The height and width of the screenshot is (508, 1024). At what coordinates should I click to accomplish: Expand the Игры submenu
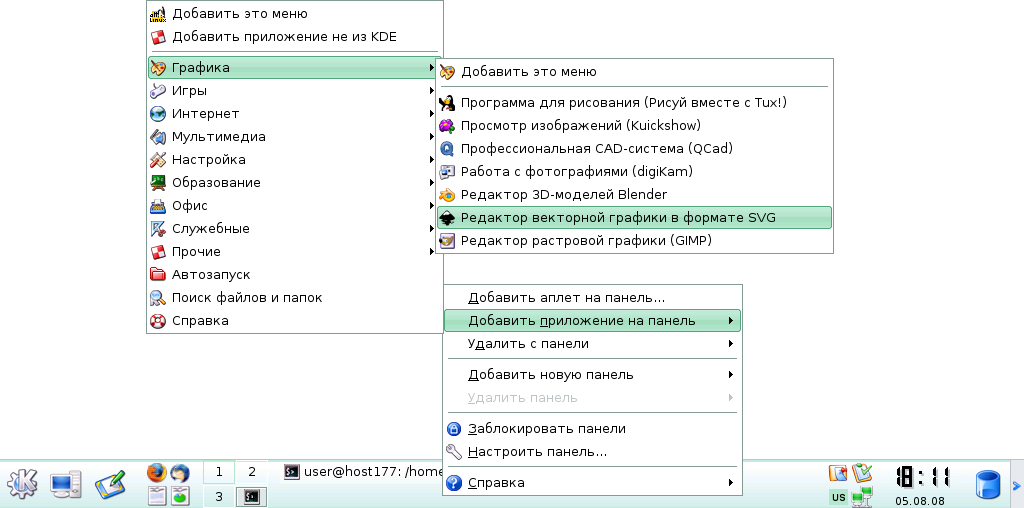[x=189, y=90]
